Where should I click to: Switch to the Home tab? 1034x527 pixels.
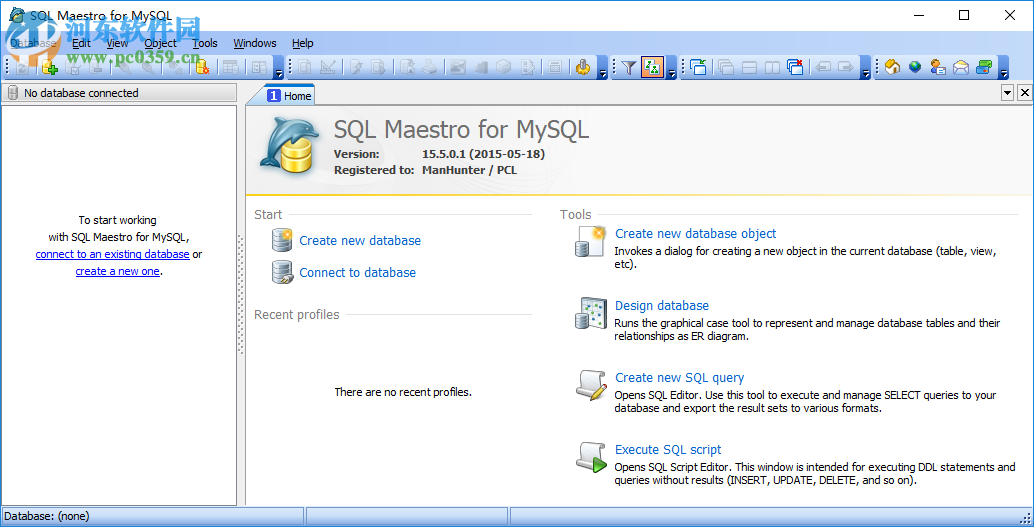point(289,96)
